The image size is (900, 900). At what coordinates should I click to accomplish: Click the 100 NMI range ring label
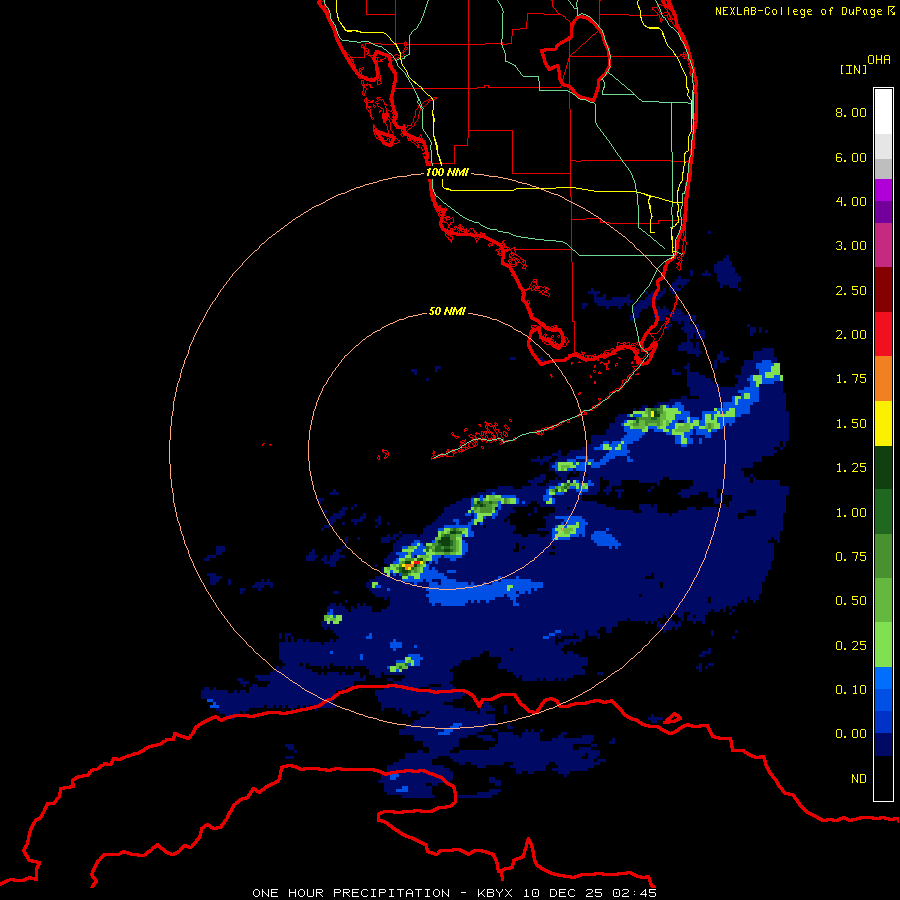tap(447, 172)
